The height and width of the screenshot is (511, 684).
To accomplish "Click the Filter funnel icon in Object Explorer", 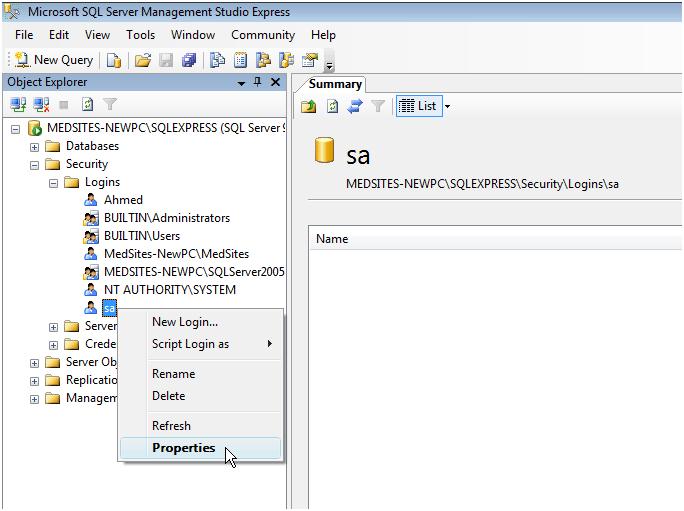I will coord(110,104).
